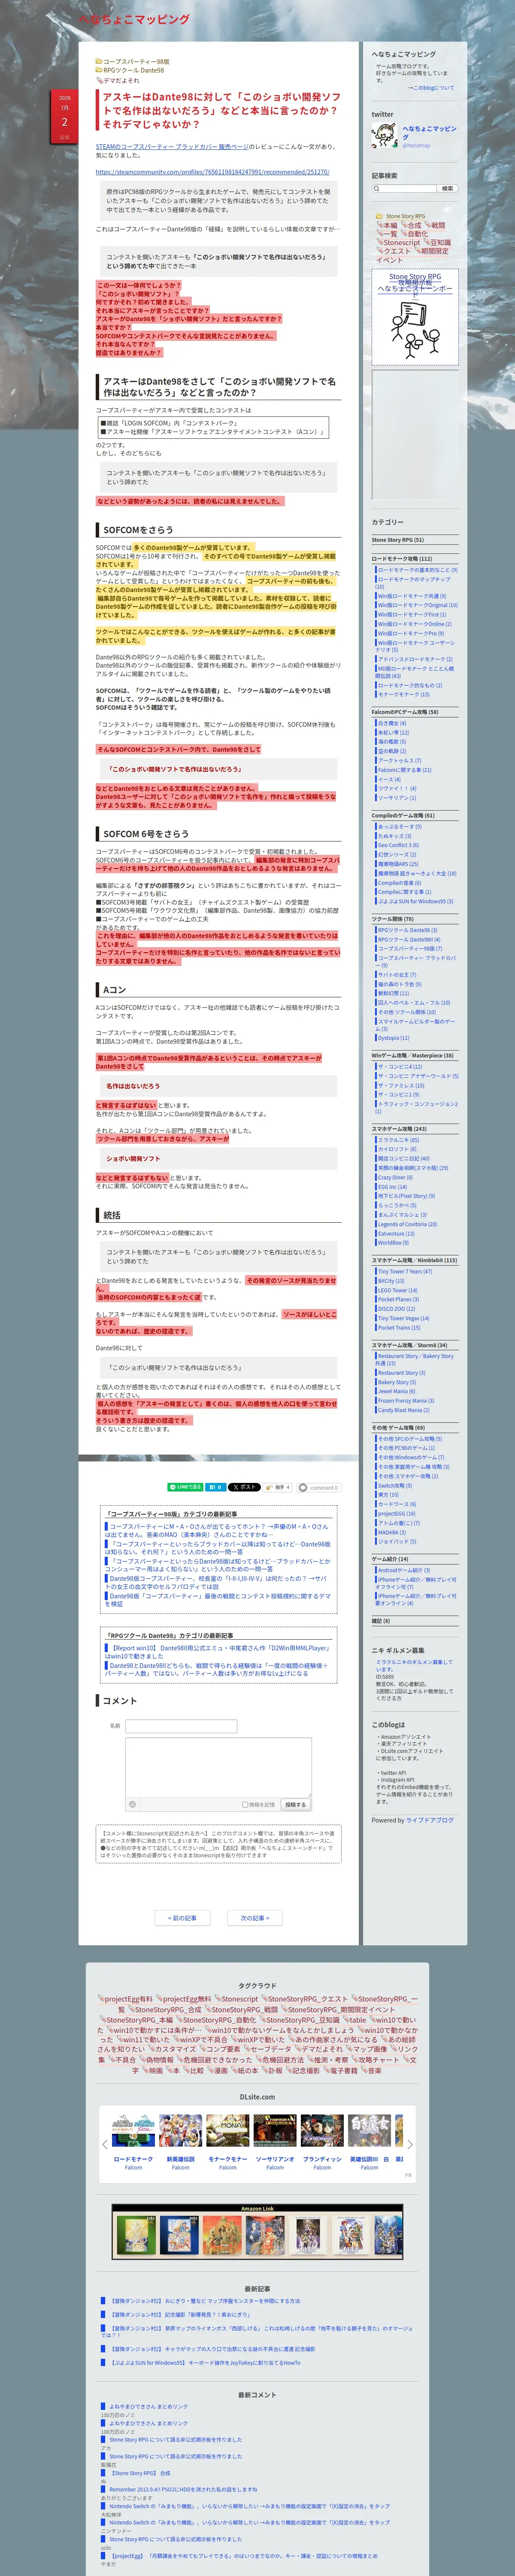Click the comment count bubble button
This screenshot has height=2576, width=515.
(319, 1487)
